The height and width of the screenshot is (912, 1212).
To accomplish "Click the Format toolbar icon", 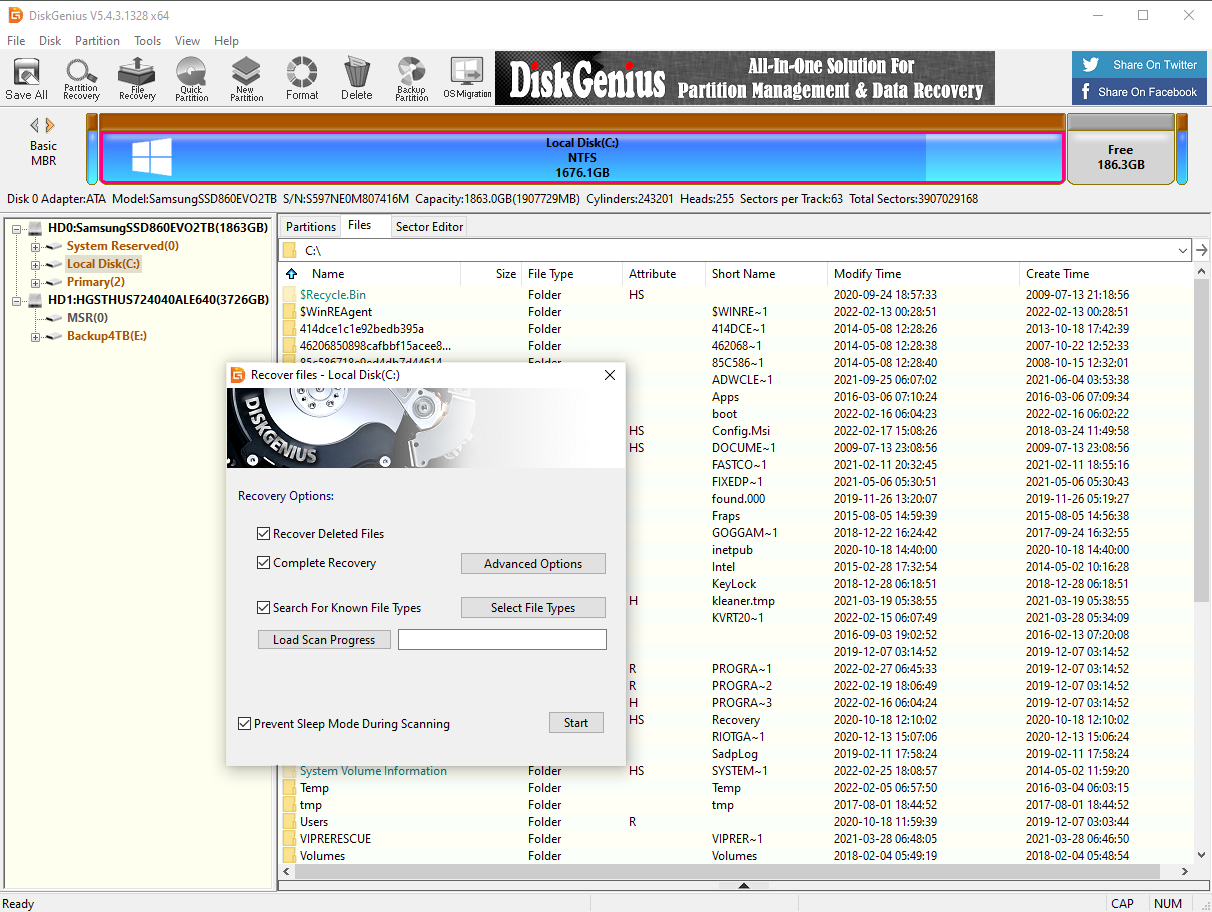I will [302, 78].
